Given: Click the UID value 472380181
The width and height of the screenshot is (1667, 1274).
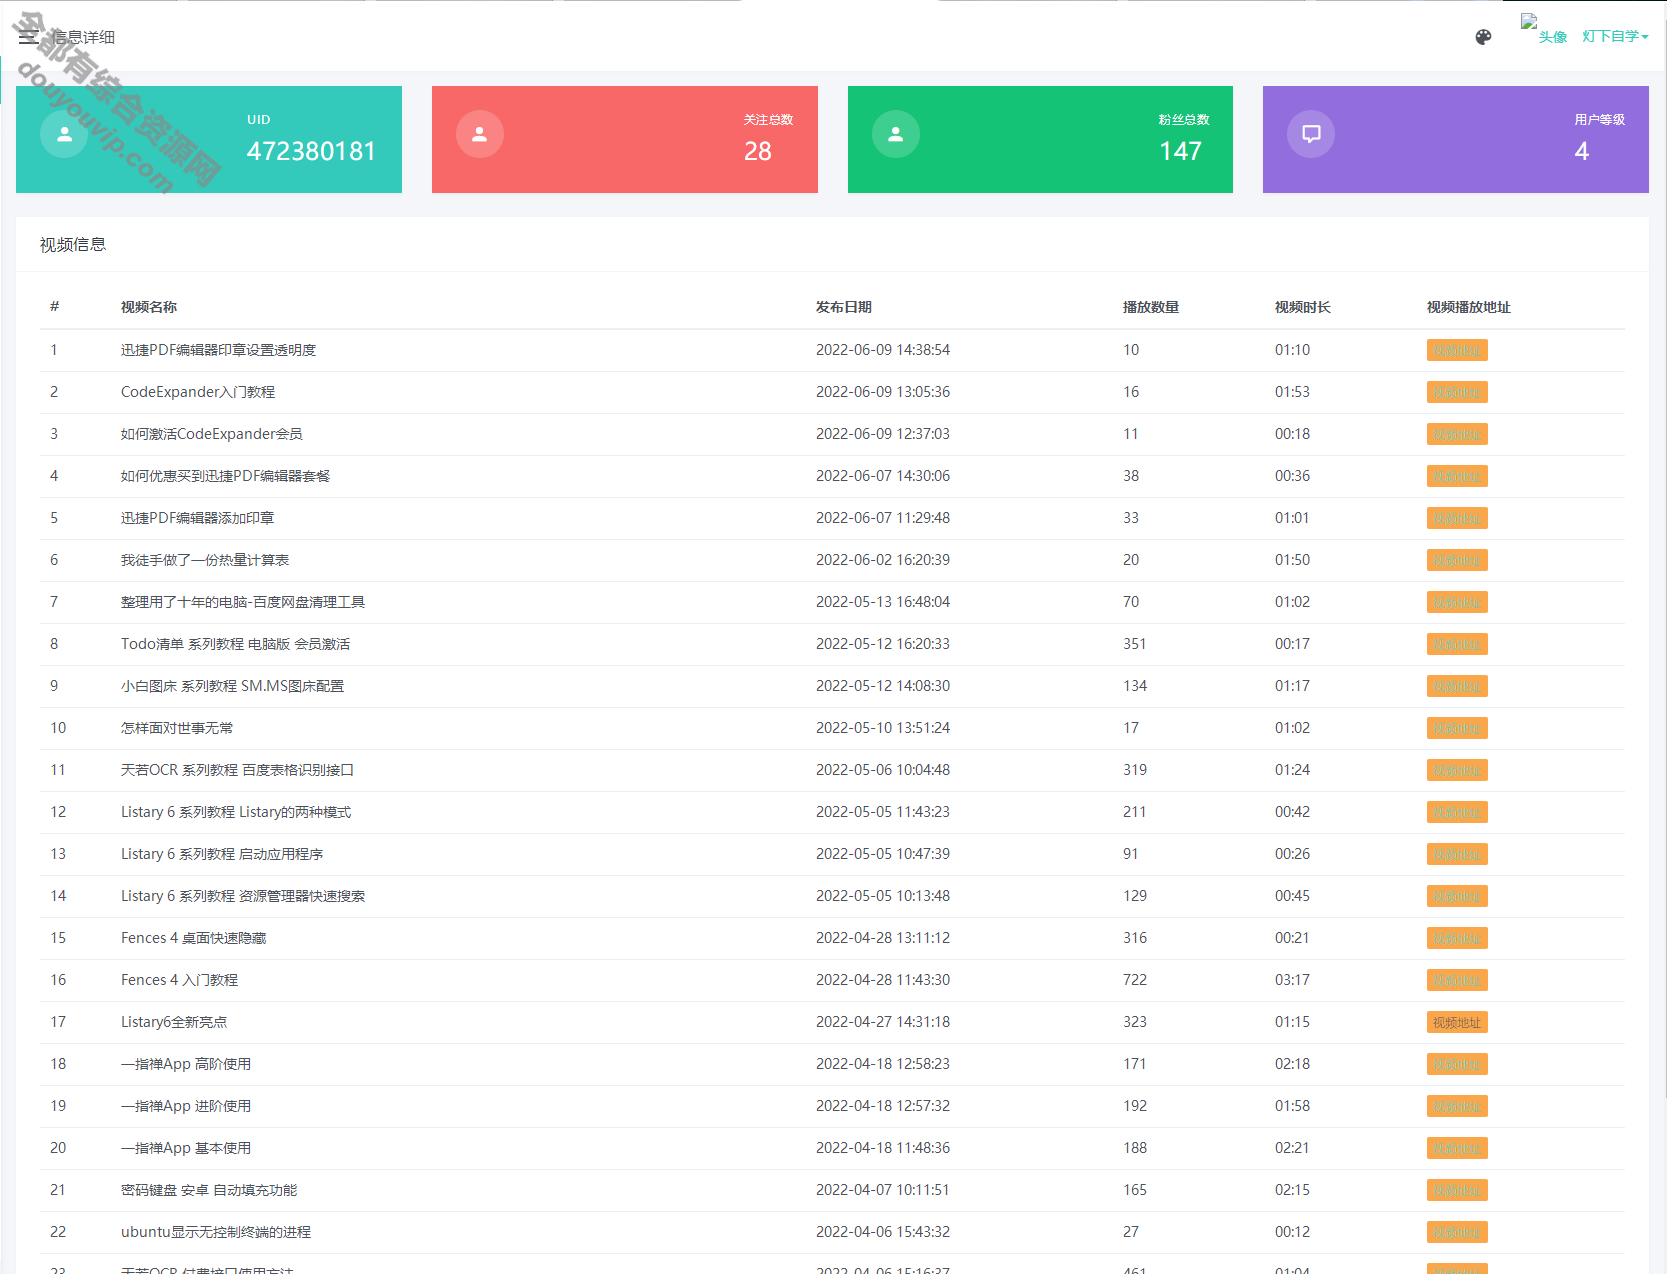Looking at the screenshot, I should coord(311,151).
